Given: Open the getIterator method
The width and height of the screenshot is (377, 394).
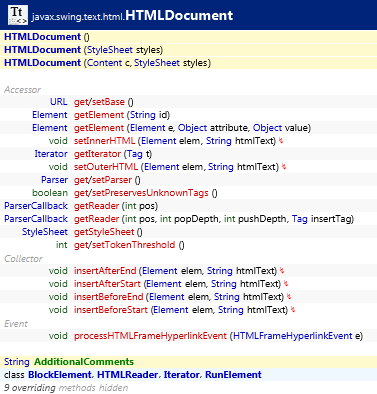Looking at the screenshot, I should tap(97, 154).
